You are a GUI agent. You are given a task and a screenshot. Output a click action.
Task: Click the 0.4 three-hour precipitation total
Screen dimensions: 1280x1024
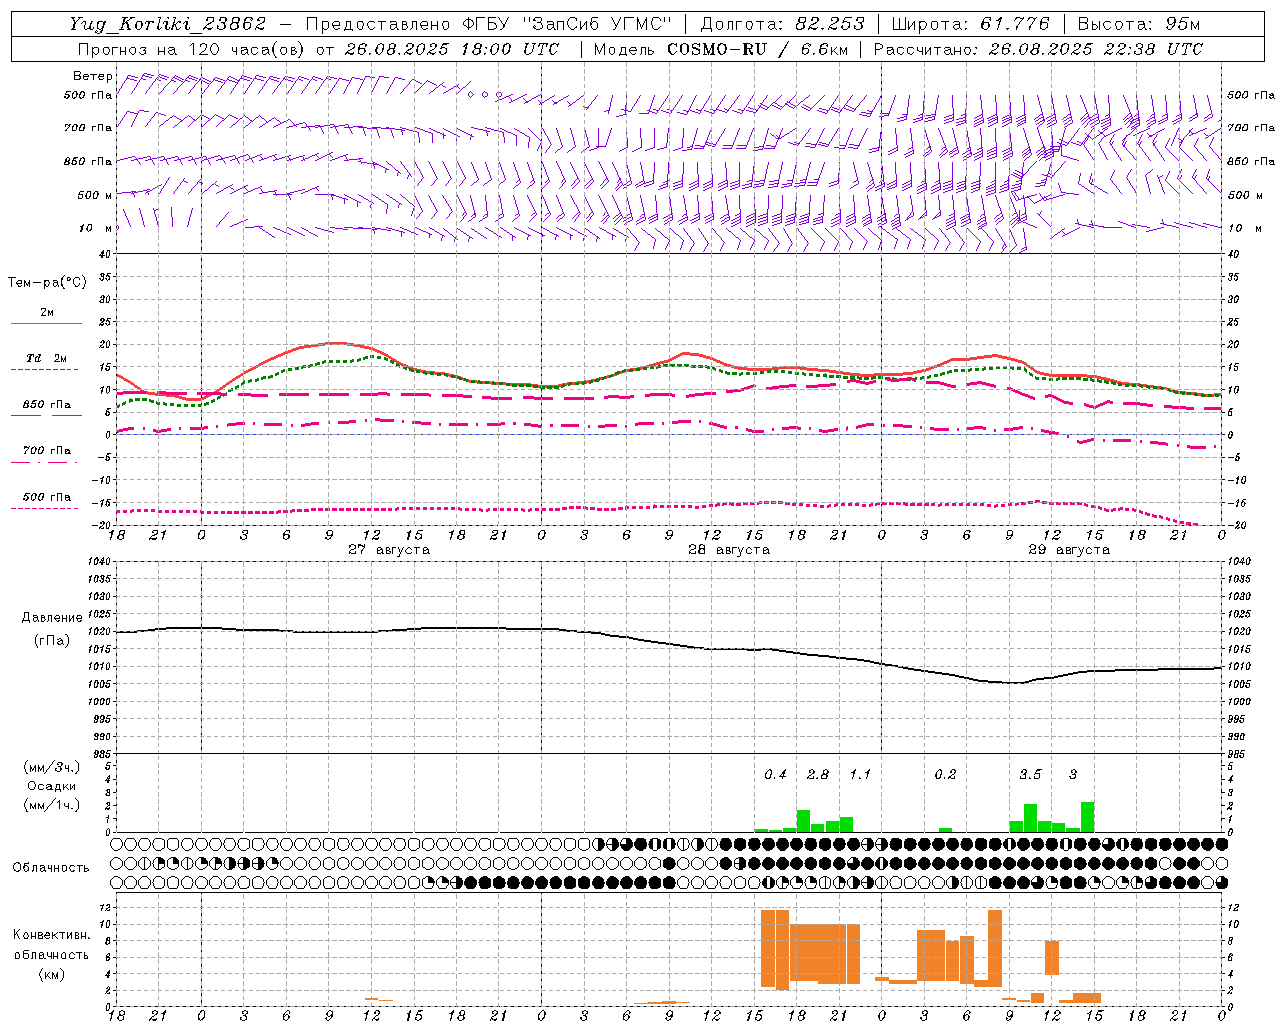pos(775,775)
